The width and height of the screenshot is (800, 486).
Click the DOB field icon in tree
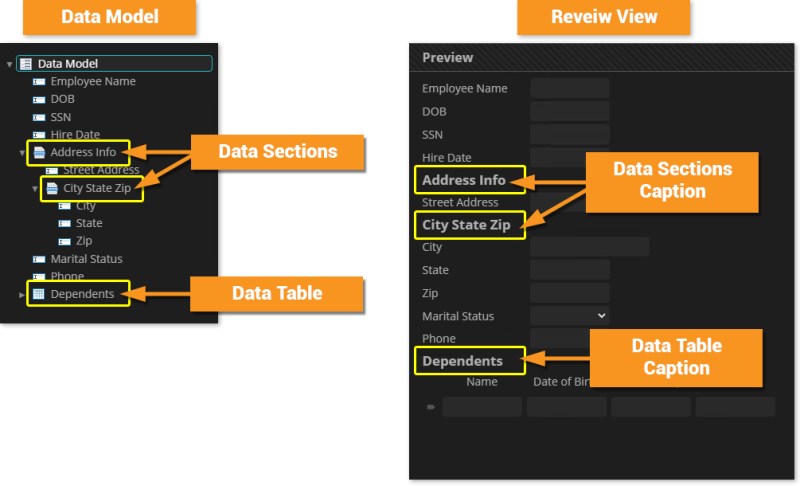38,99
